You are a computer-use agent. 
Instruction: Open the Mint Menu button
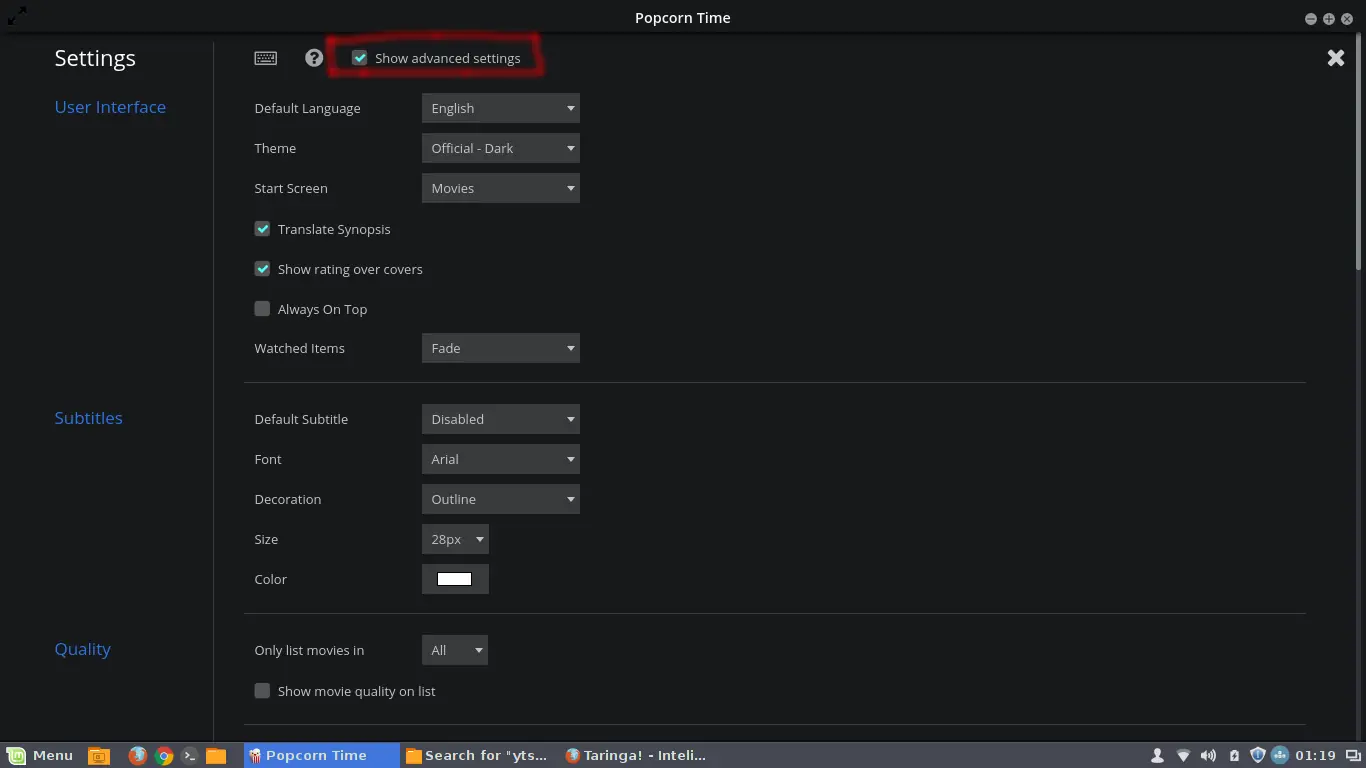point(41,755)
